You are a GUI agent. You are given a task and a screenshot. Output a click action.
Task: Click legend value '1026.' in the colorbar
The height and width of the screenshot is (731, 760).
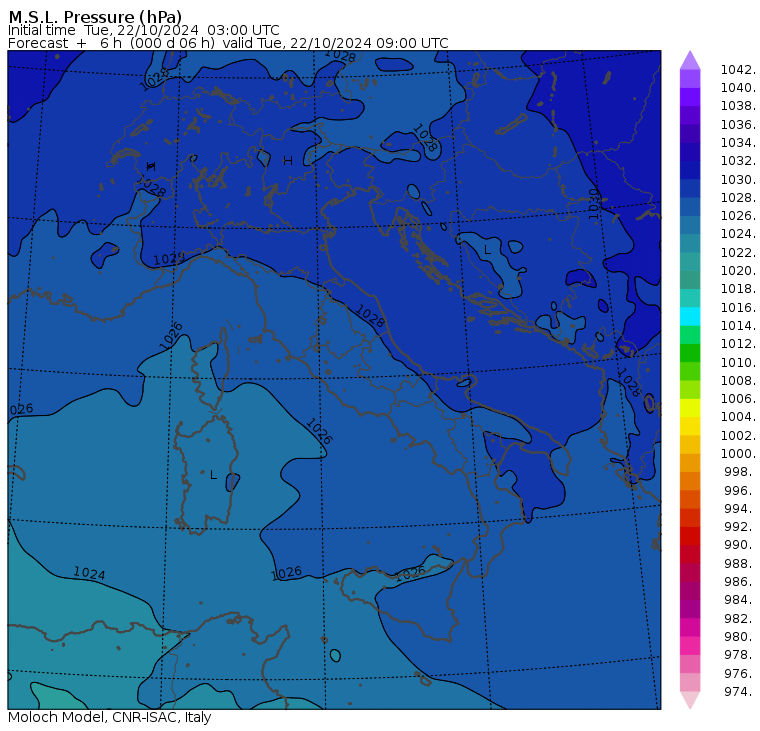738,215
